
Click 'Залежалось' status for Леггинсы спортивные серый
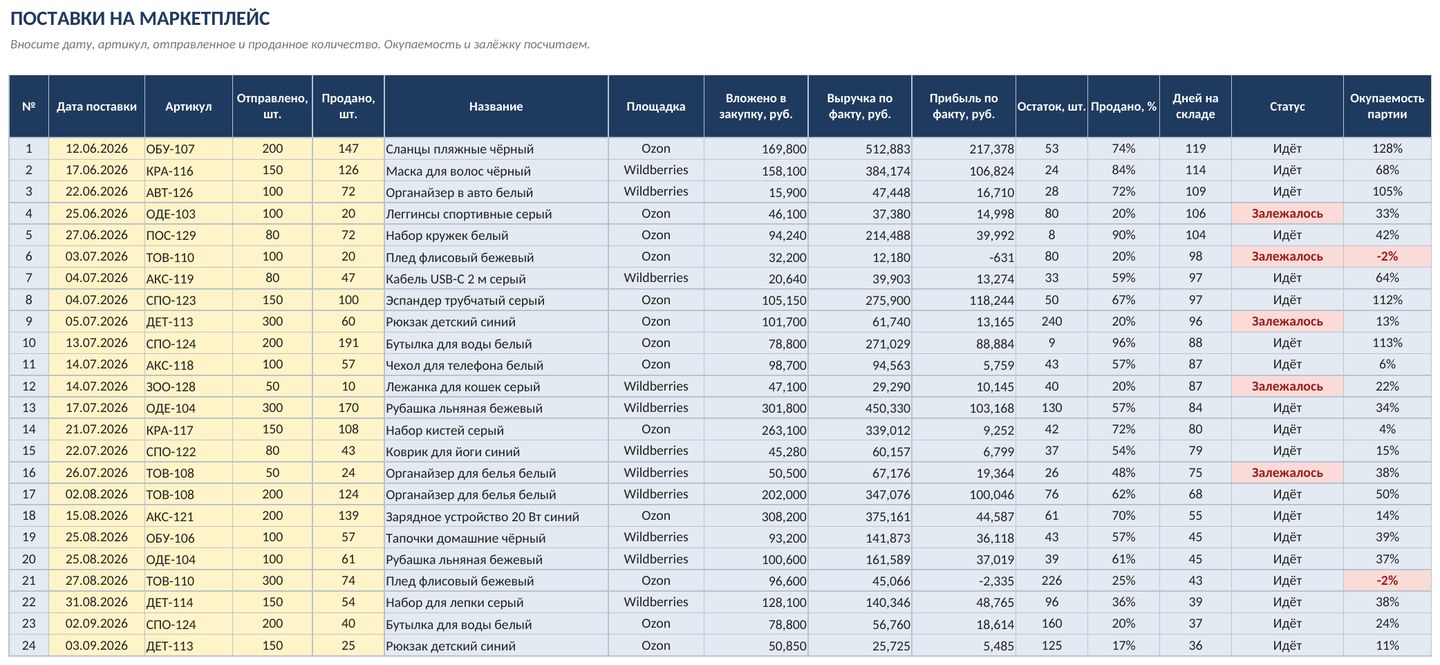1287,214
